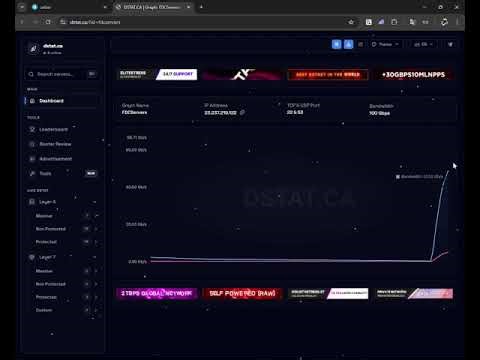Reload the page in browser toolbar
This screenshot has height=360, width=480.
click(x=48, y=22)
